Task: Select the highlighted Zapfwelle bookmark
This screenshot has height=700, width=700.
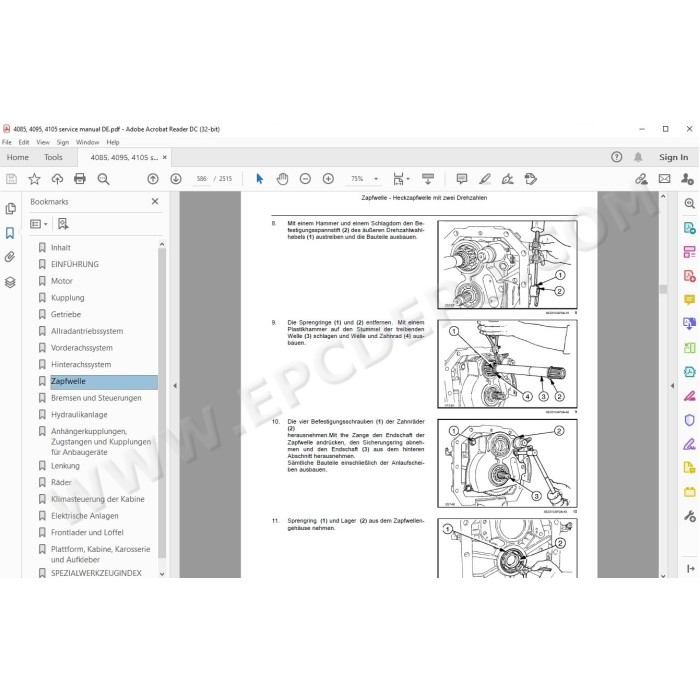Action: coord(104,381)
